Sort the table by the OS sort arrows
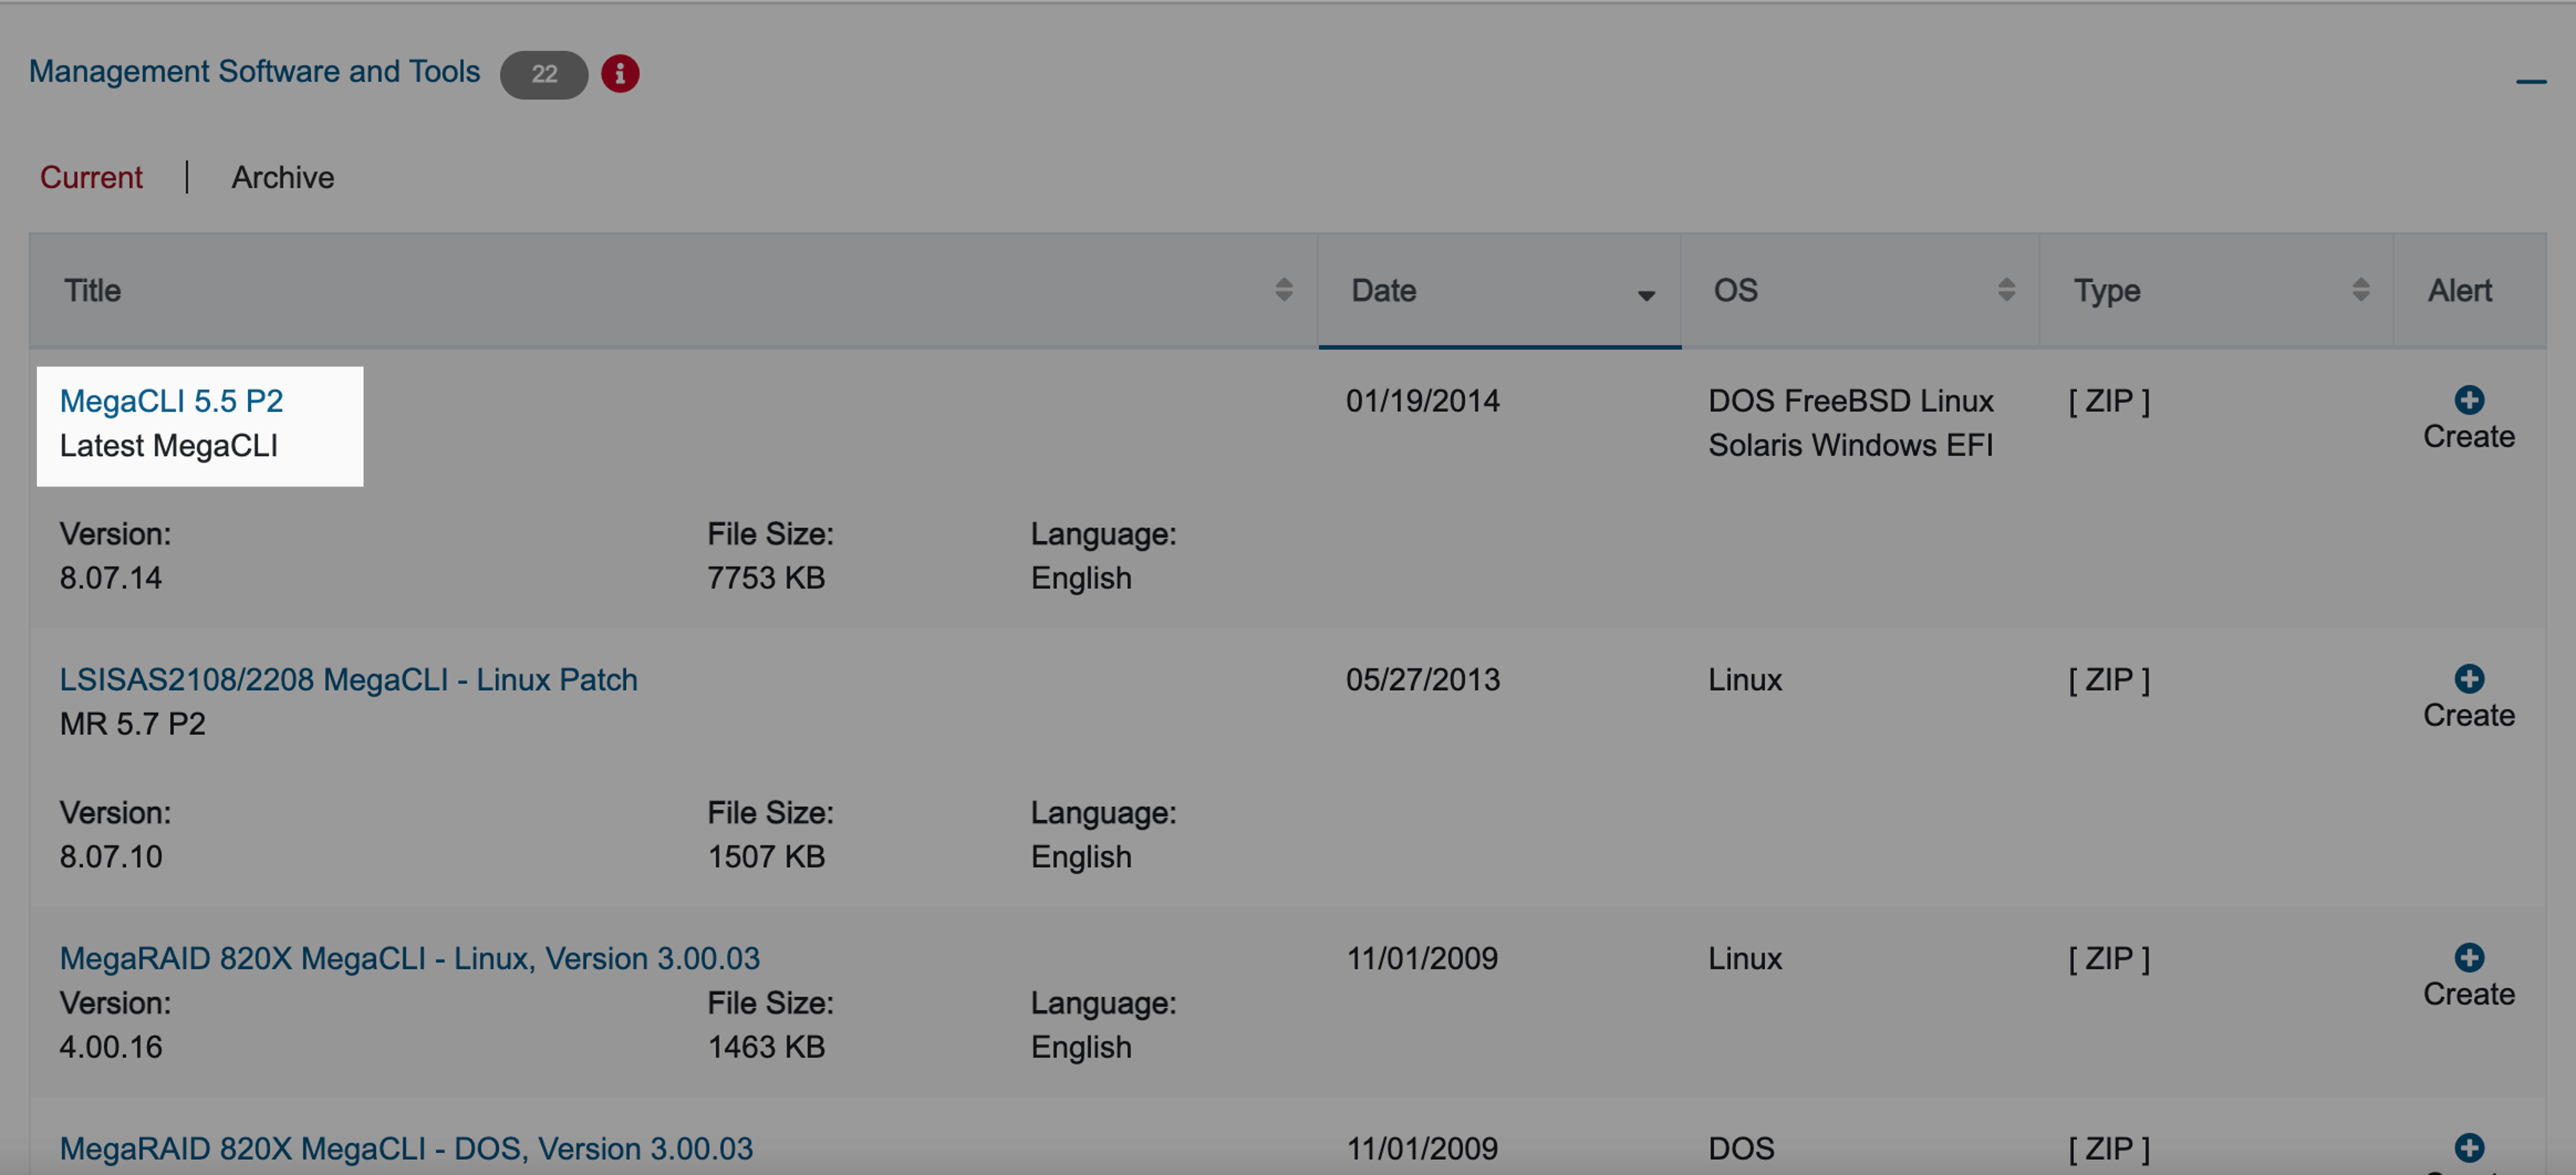This screenshot has width=2576, height=1175. (2006, 290)
